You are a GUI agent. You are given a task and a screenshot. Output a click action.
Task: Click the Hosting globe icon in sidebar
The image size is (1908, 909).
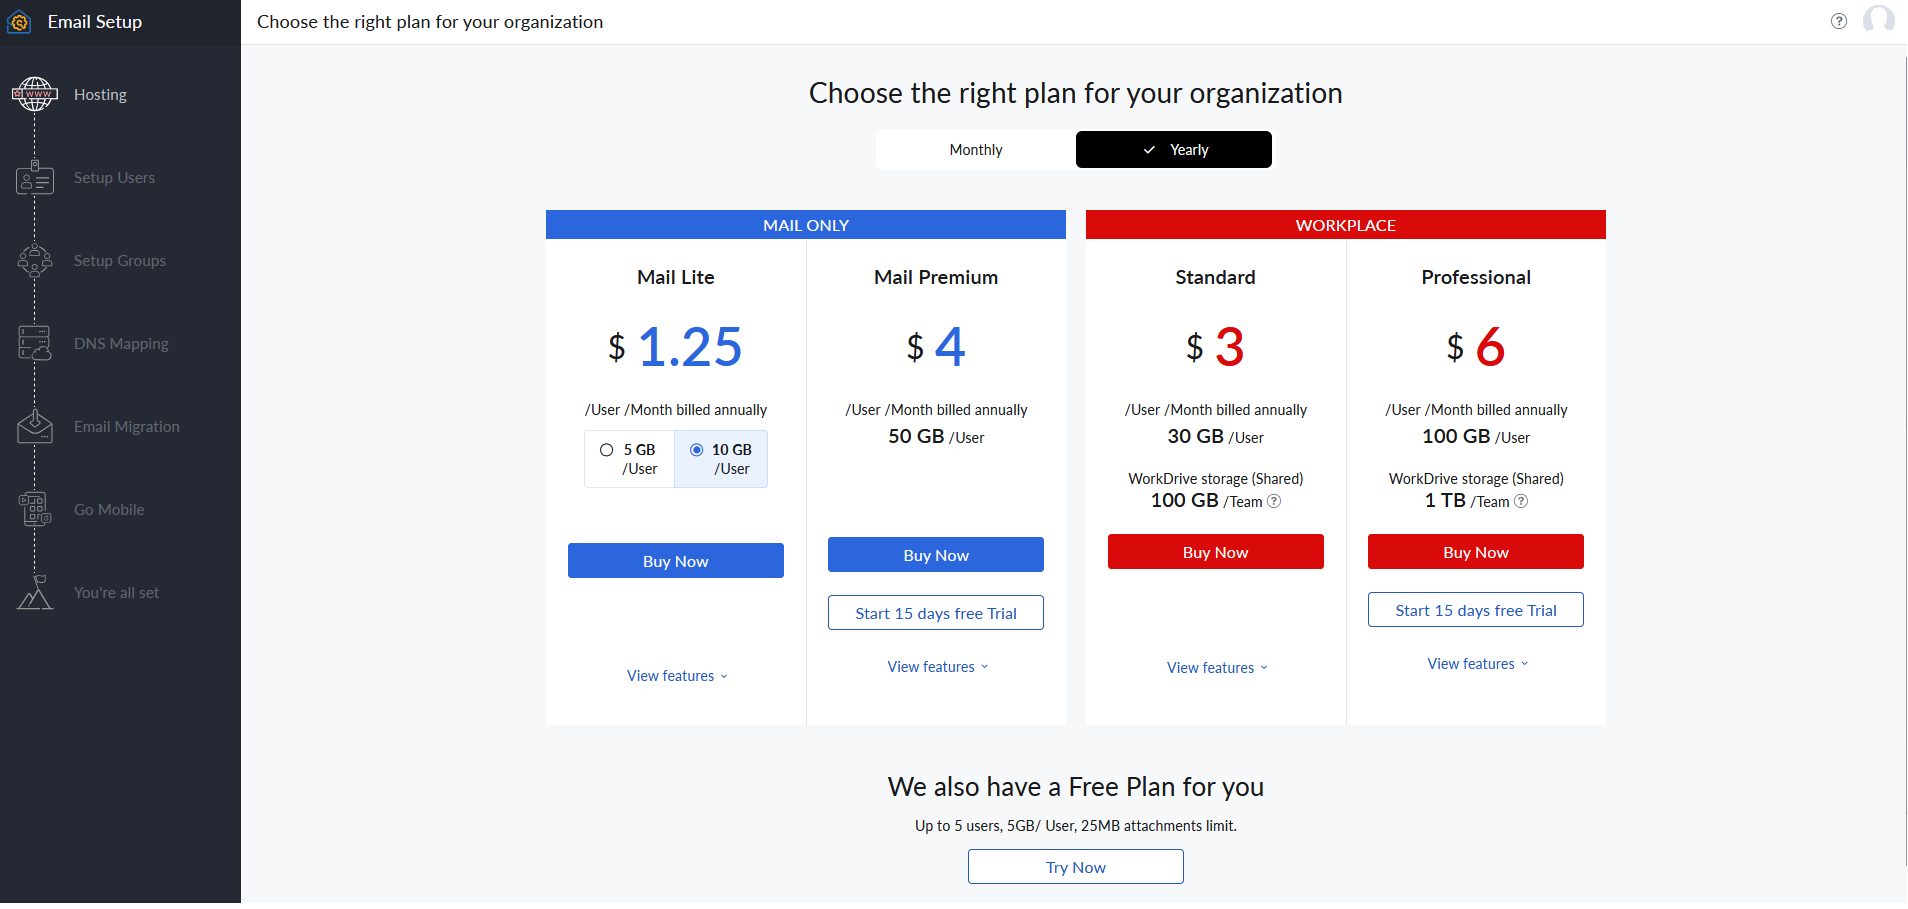(35, 94)
